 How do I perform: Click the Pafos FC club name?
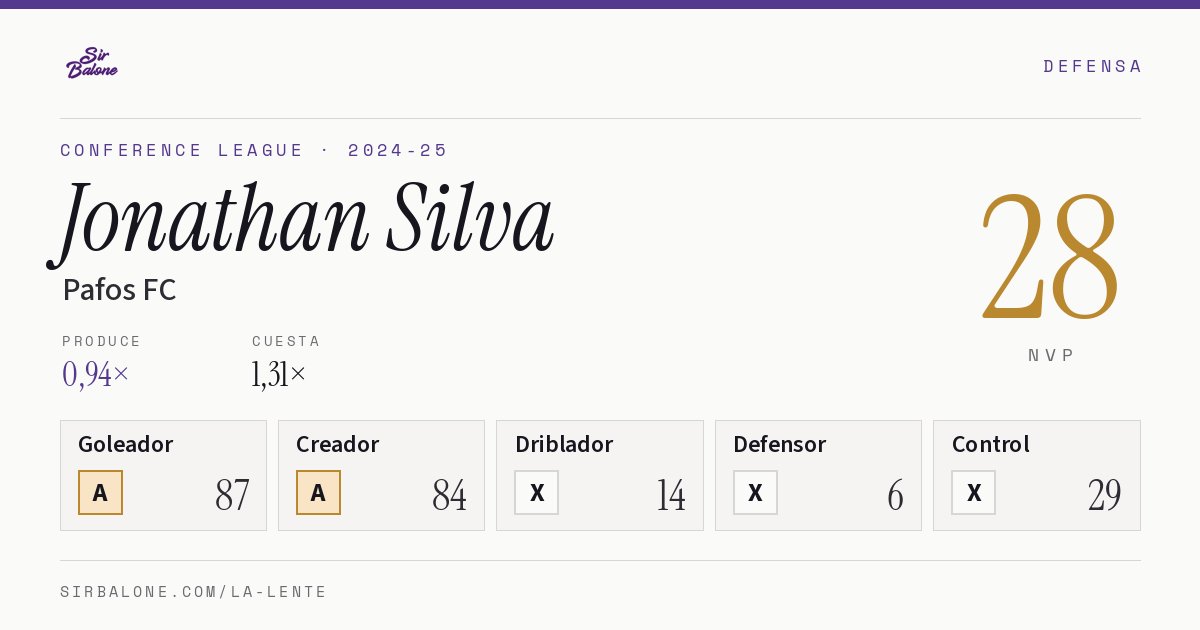click(x=119, y=290)
